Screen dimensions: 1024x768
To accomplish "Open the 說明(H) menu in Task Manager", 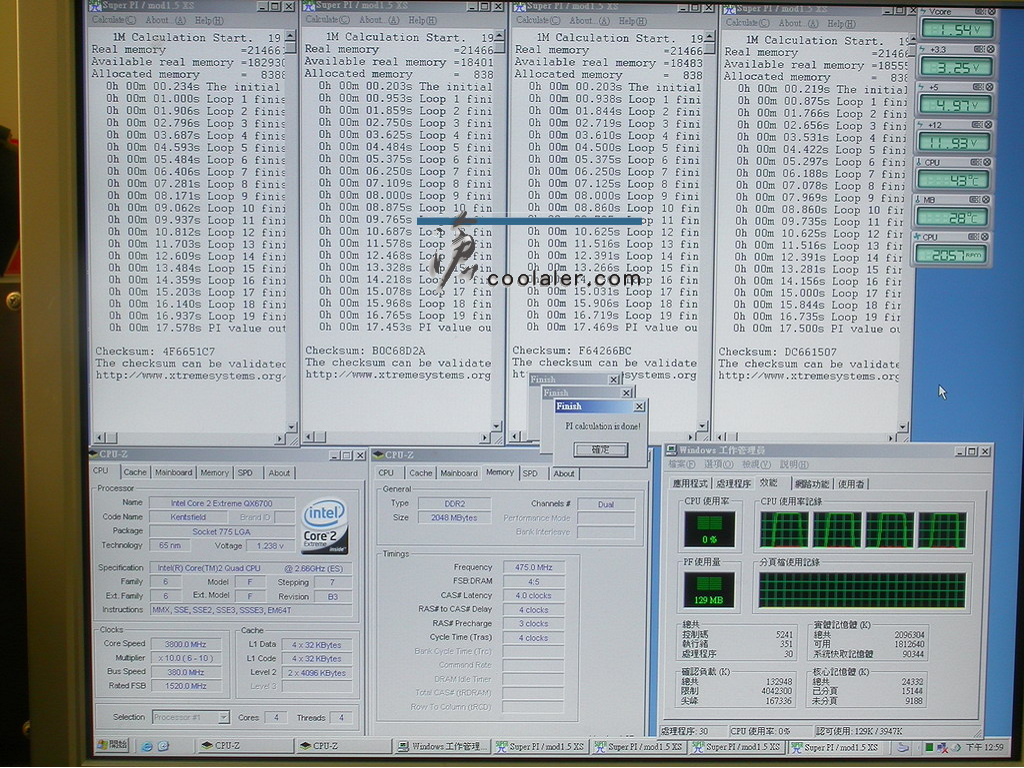I will 793,465.
